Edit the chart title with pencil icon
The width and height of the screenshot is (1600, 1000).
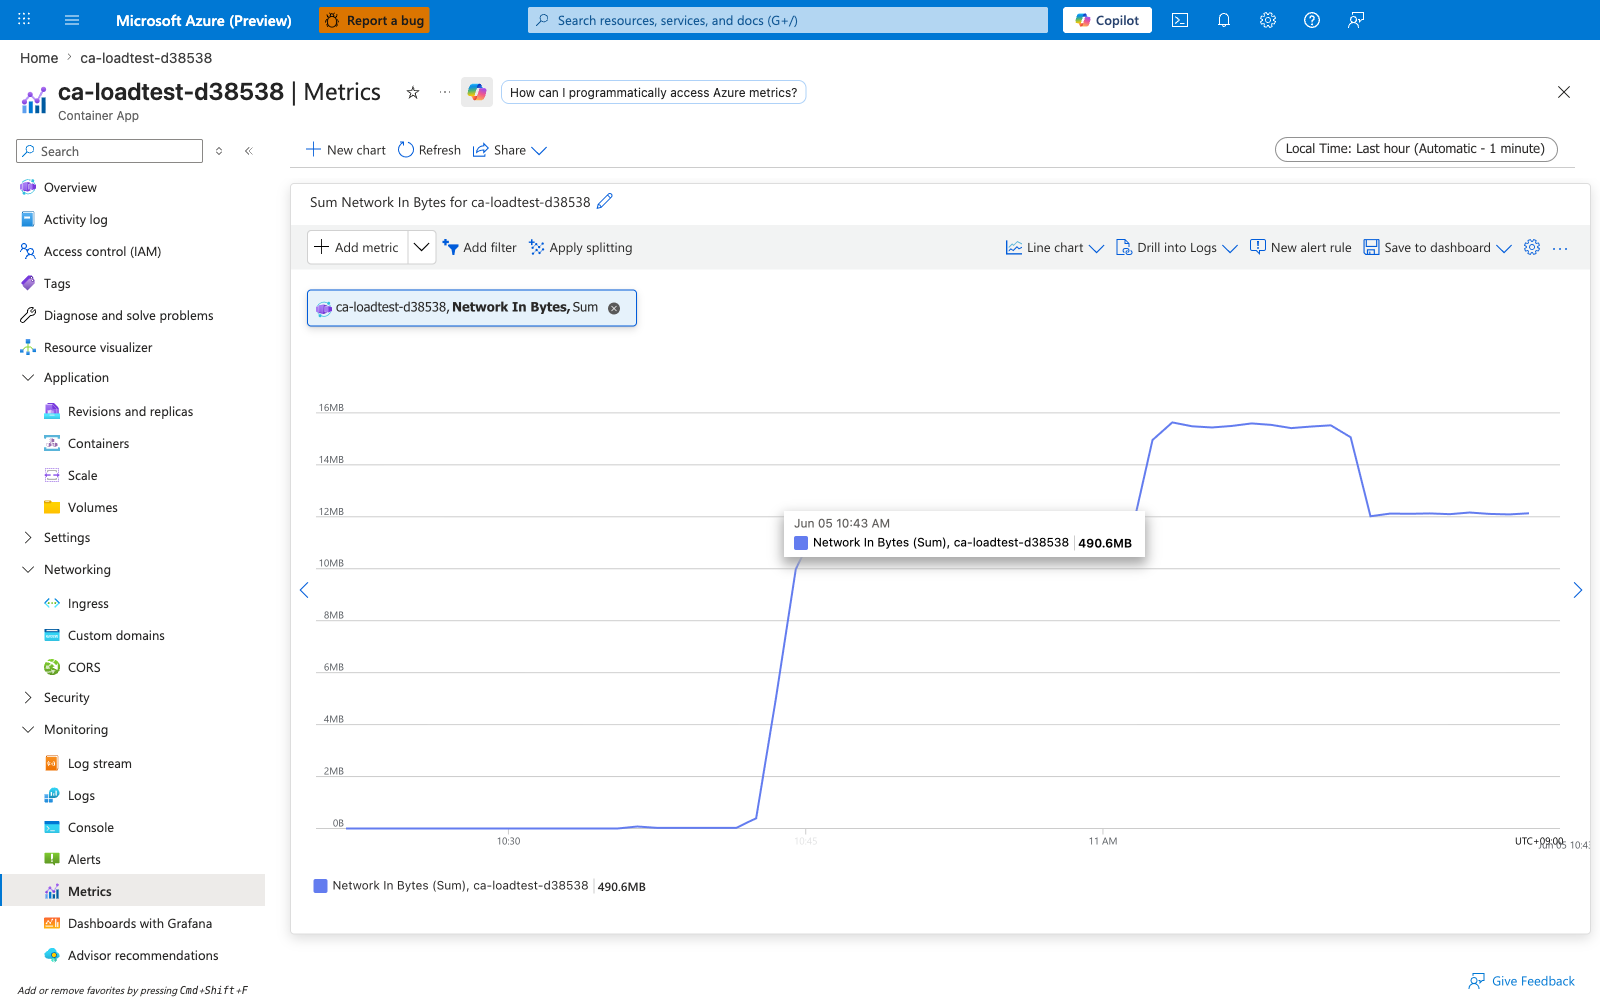pyautogui.click(x=605, y=201)
